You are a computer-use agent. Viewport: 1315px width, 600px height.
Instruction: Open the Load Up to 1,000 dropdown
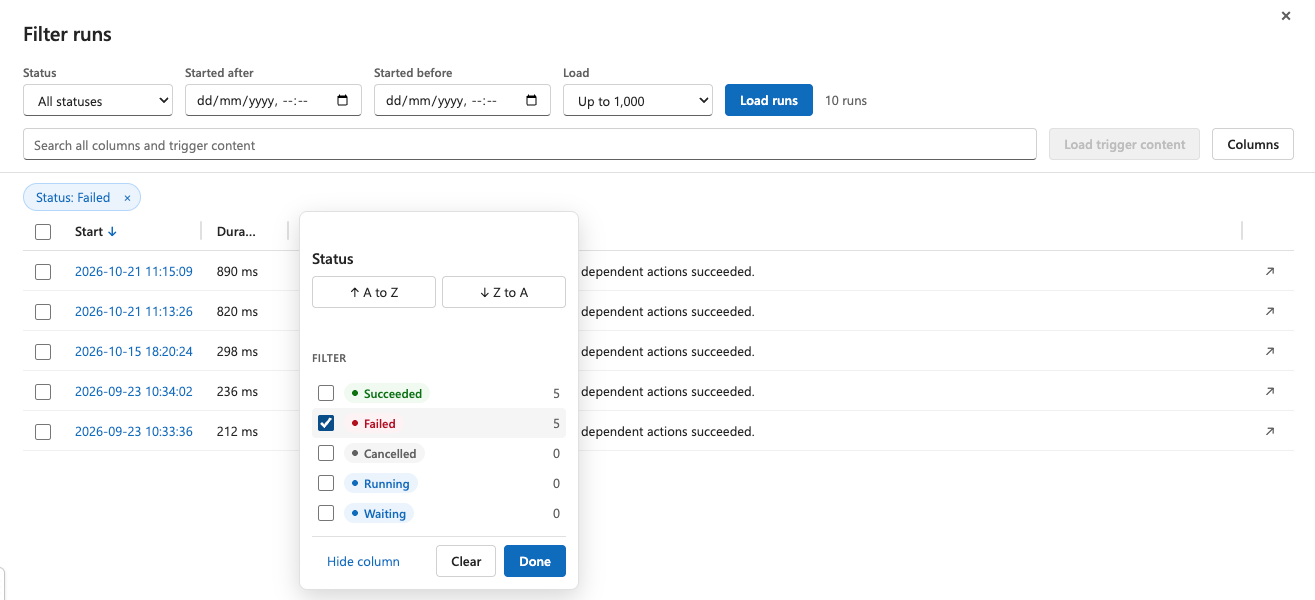click(x=638, y=100)
